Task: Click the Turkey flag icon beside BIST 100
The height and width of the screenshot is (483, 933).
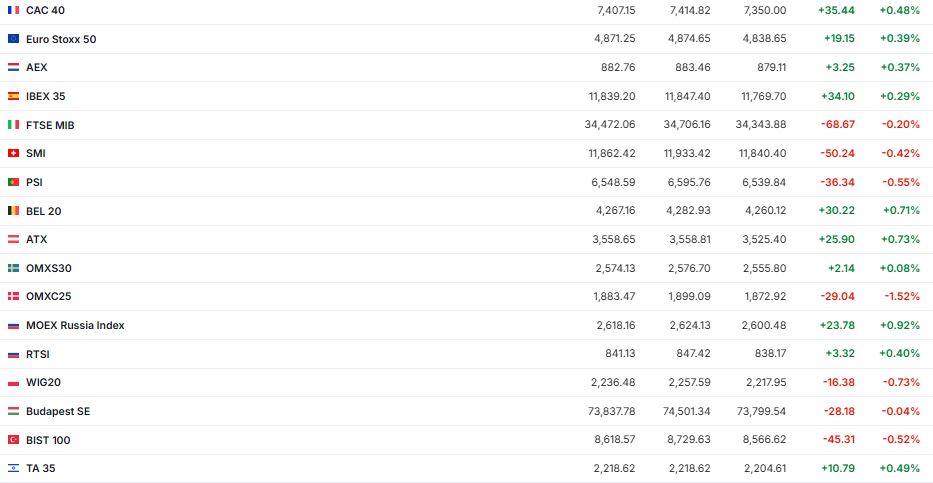Action: click(13, 440)
